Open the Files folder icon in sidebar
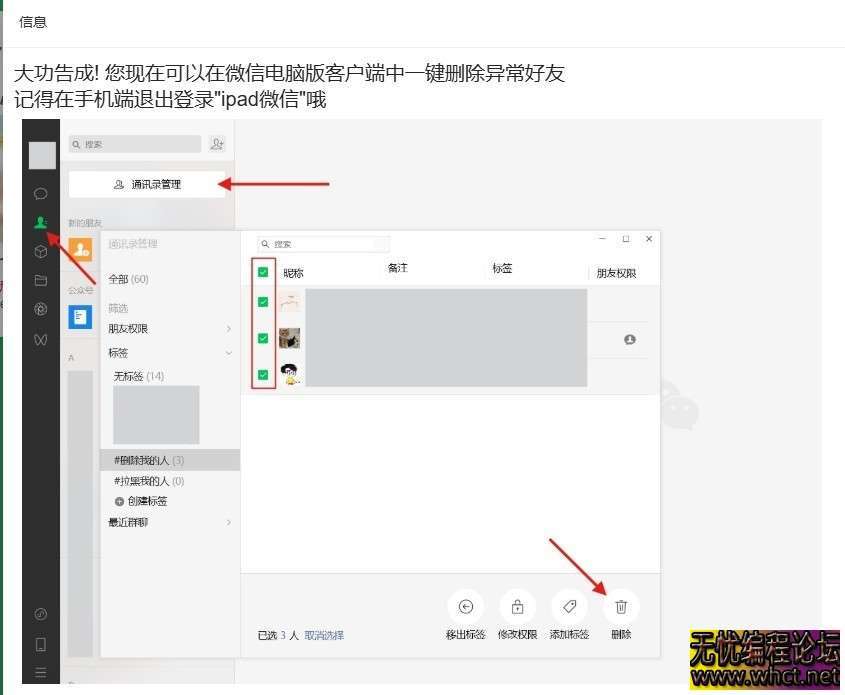The height and width of the screenshot is (695, 845). point(41,281)
